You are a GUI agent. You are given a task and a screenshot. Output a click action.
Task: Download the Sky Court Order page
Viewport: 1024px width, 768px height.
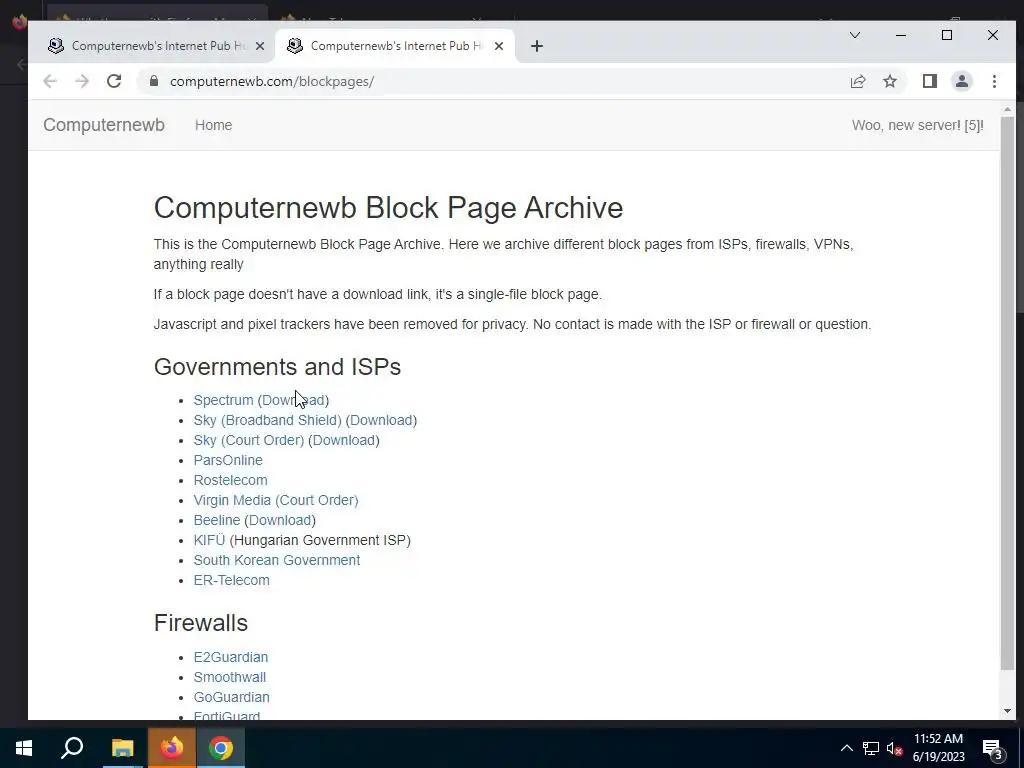tap(344, 440)
